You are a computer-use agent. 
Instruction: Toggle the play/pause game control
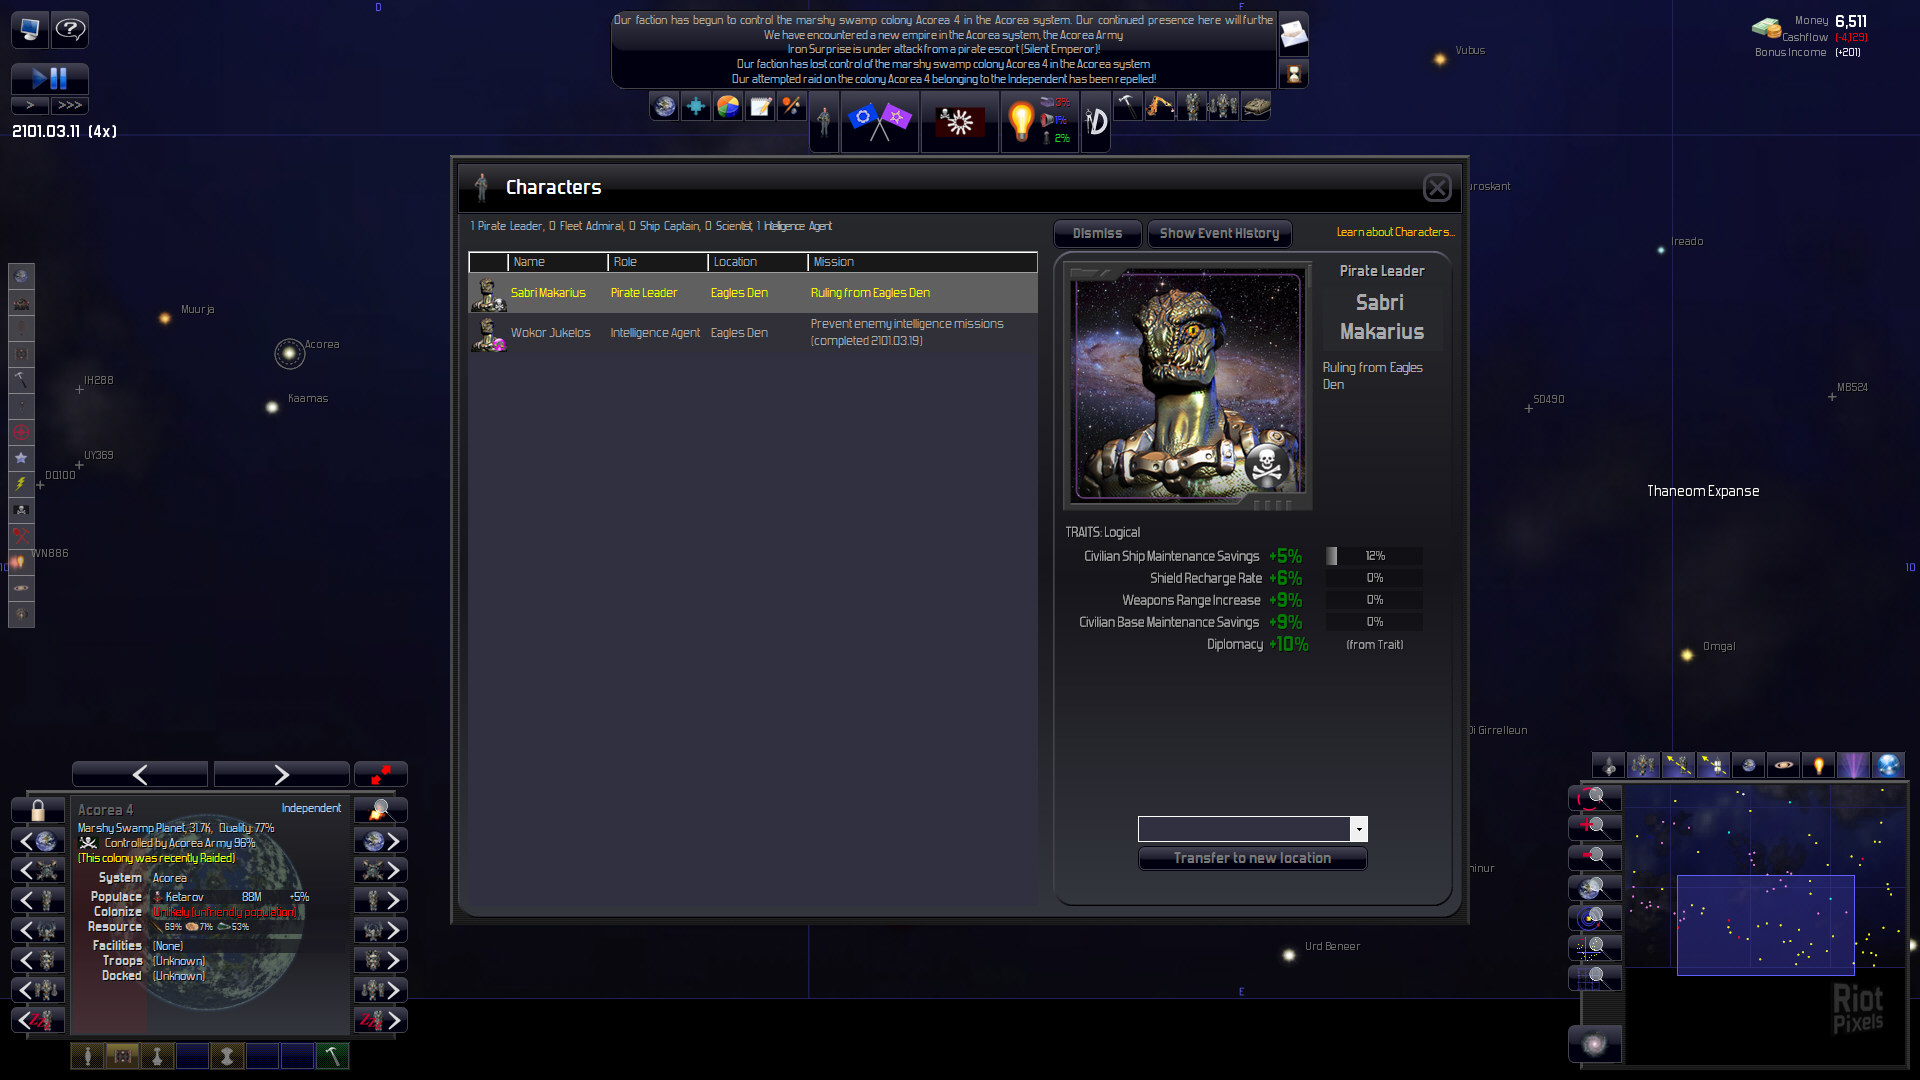(50, 78)
